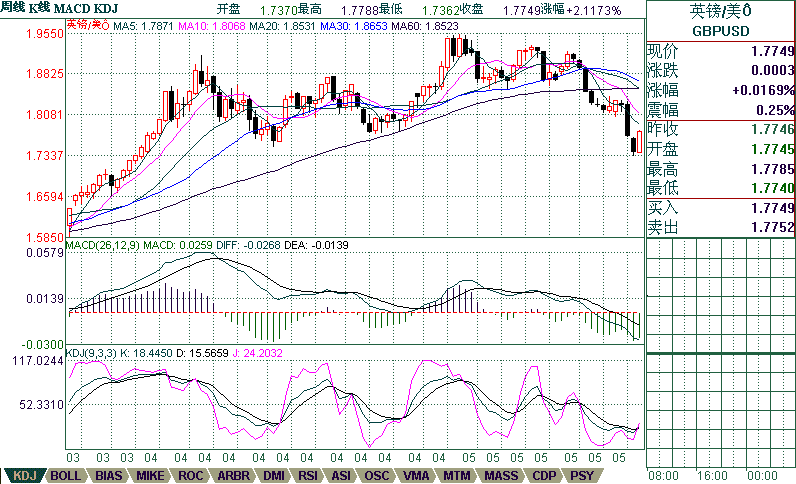Screen dimensions: 796x484
Task: Click the MA10: 1.8068 legend
Action: tap(212, 26)
